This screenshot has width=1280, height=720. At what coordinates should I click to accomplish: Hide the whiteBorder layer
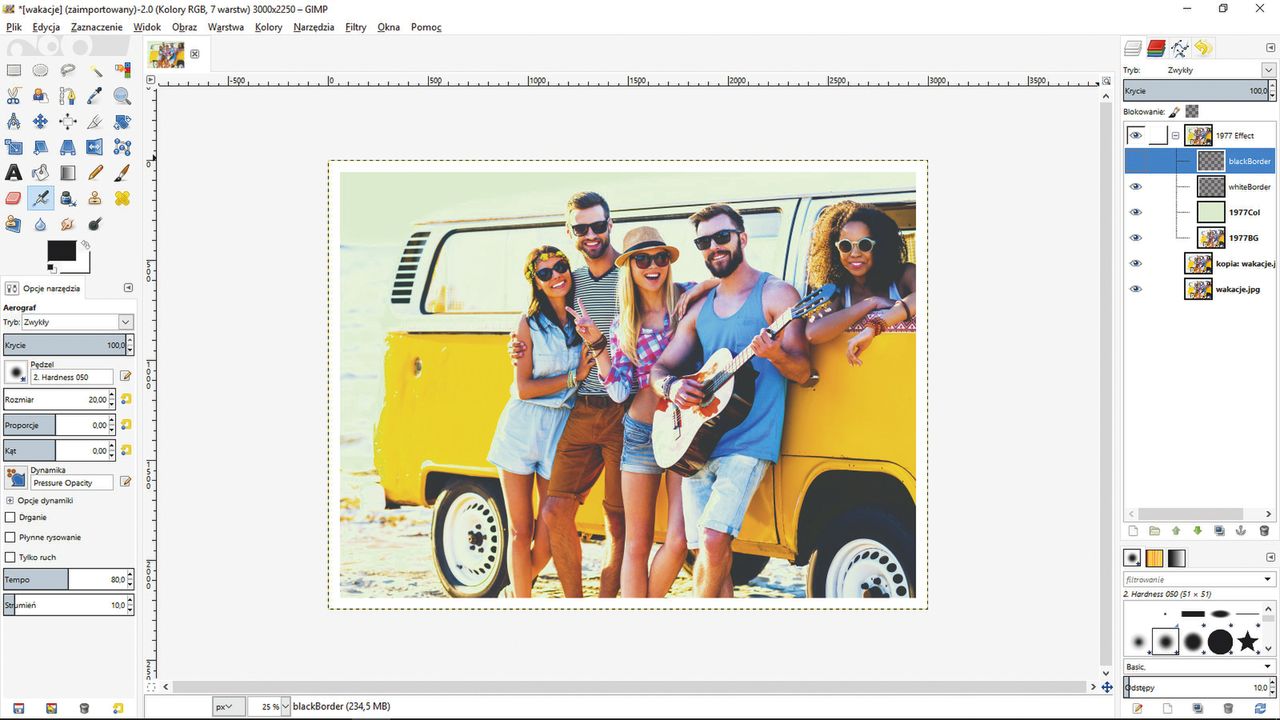point(1135,187)
